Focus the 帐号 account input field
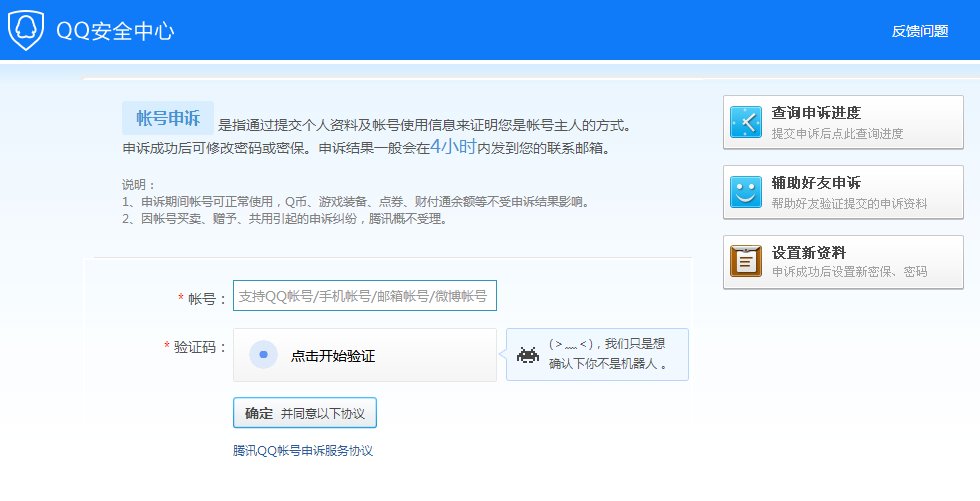Viewport: 980px width, 501px height. [x=365, y=295]
